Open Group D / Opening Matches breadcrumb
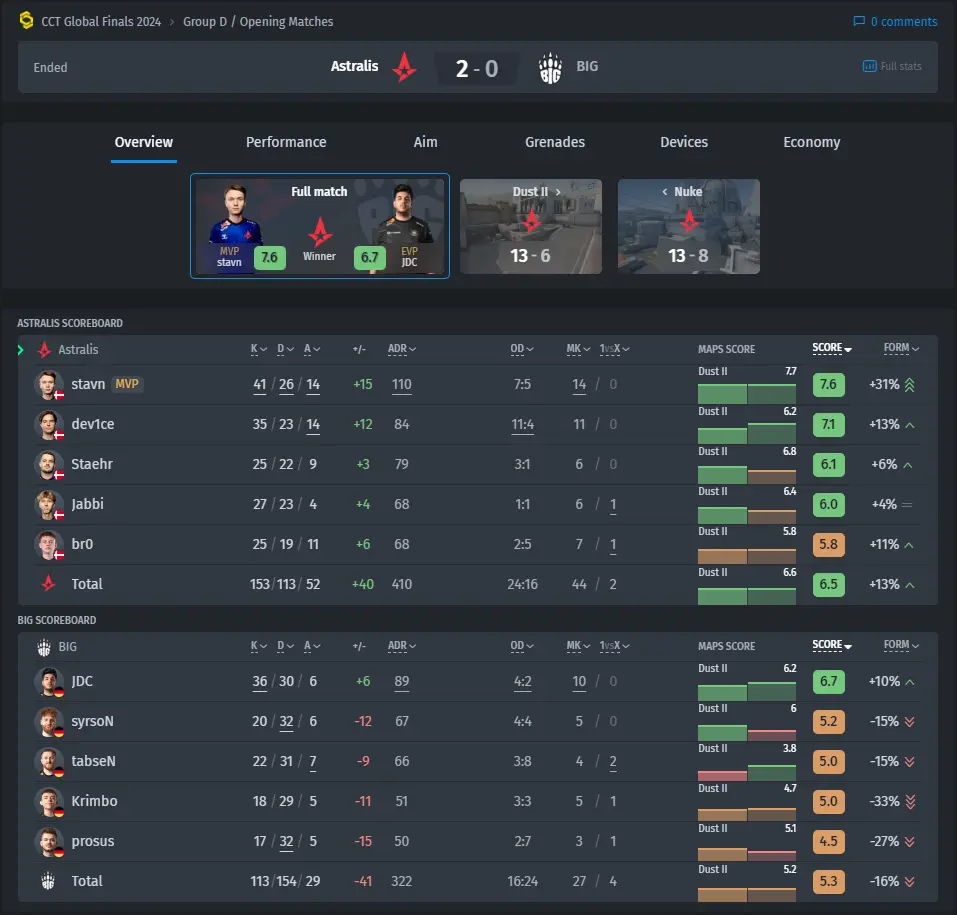The image size is (957, 915). pos(258,22)
